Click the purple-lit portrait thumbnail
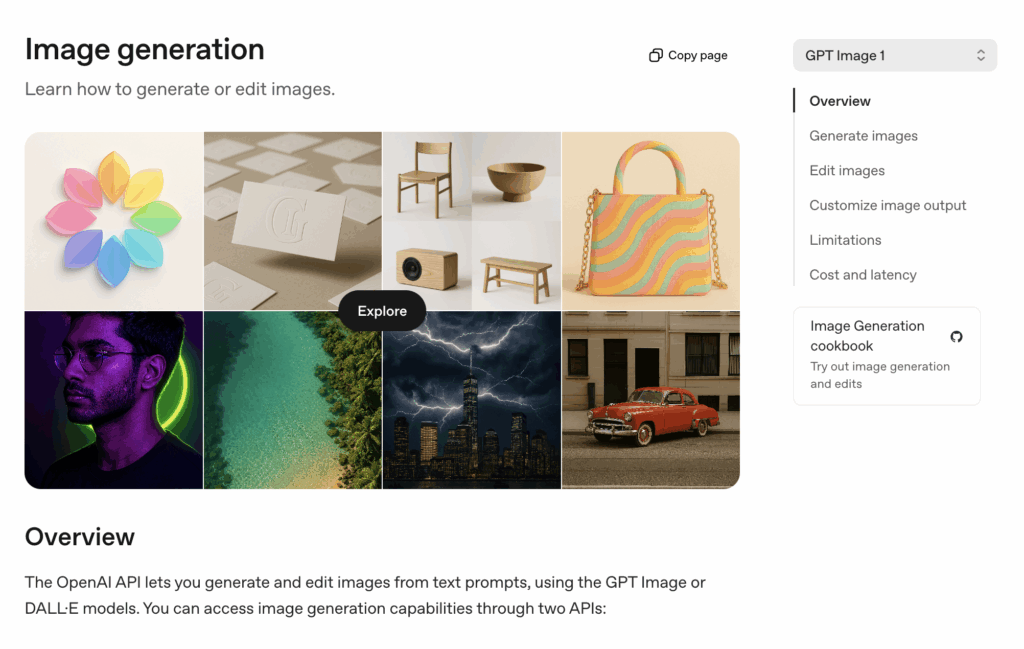1024x649 pixels. pyautogui.click(x=115, y=399)
